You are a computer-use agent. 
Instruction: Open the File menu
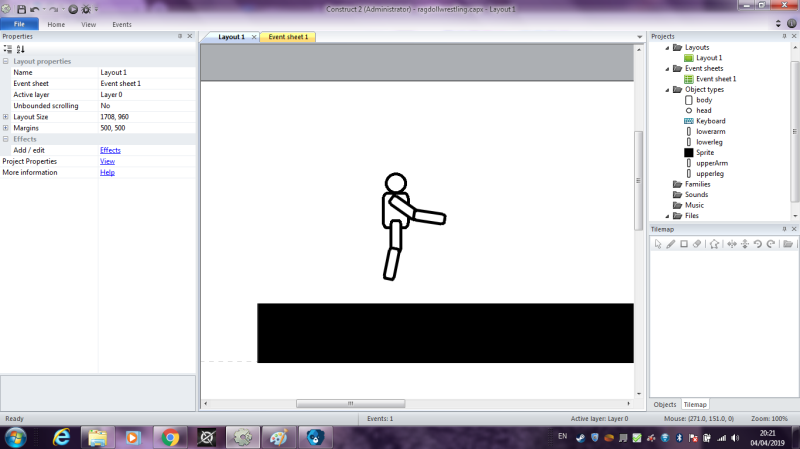[19, 24]
